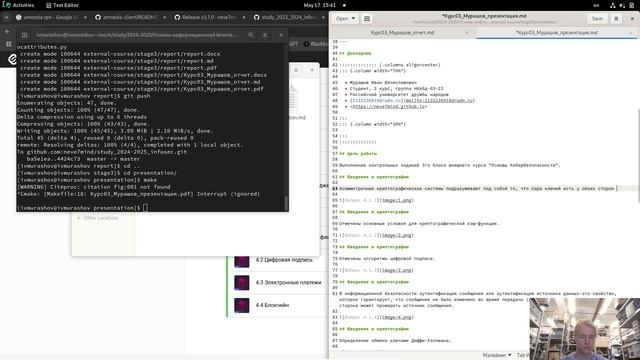Click the new document icon in Text Editor
Screen dimensions: 640x360
[367, 18]
